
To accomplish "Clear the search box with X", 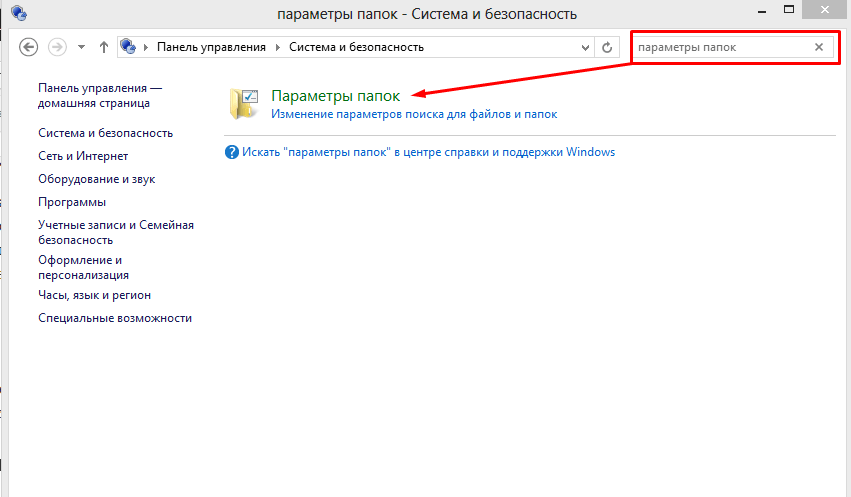I will point(819,47).
